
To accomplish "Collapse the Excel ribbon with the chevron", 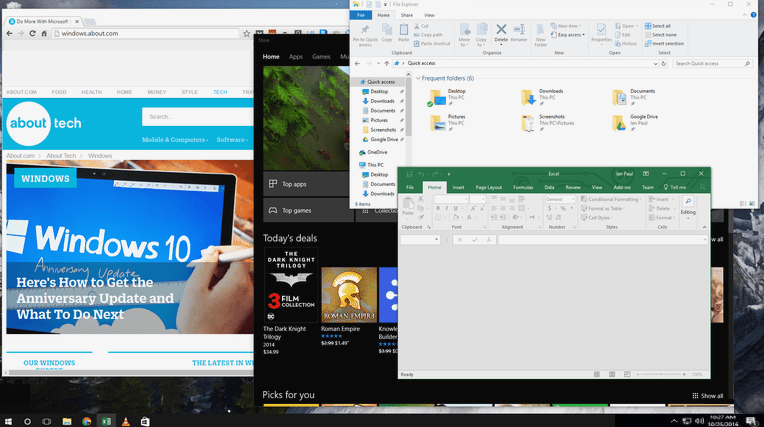I will [704, 227].
